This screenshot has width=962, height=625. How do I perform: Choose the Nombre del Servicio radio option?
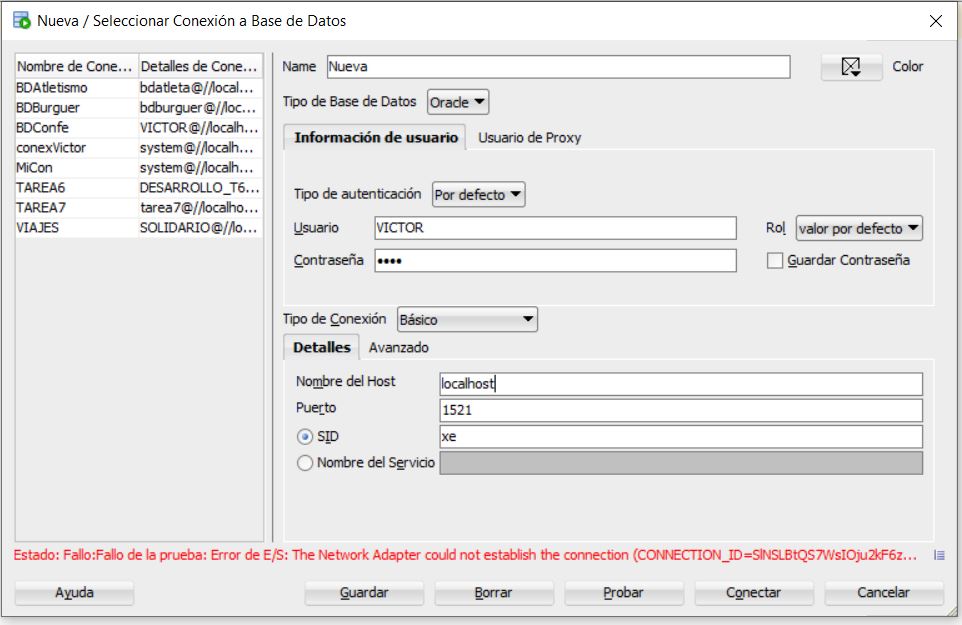click(x=305, y=463)
